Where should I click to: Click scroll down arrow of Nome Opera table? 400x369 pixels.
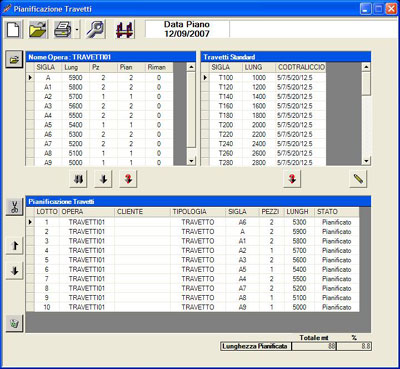coord(191,161)
